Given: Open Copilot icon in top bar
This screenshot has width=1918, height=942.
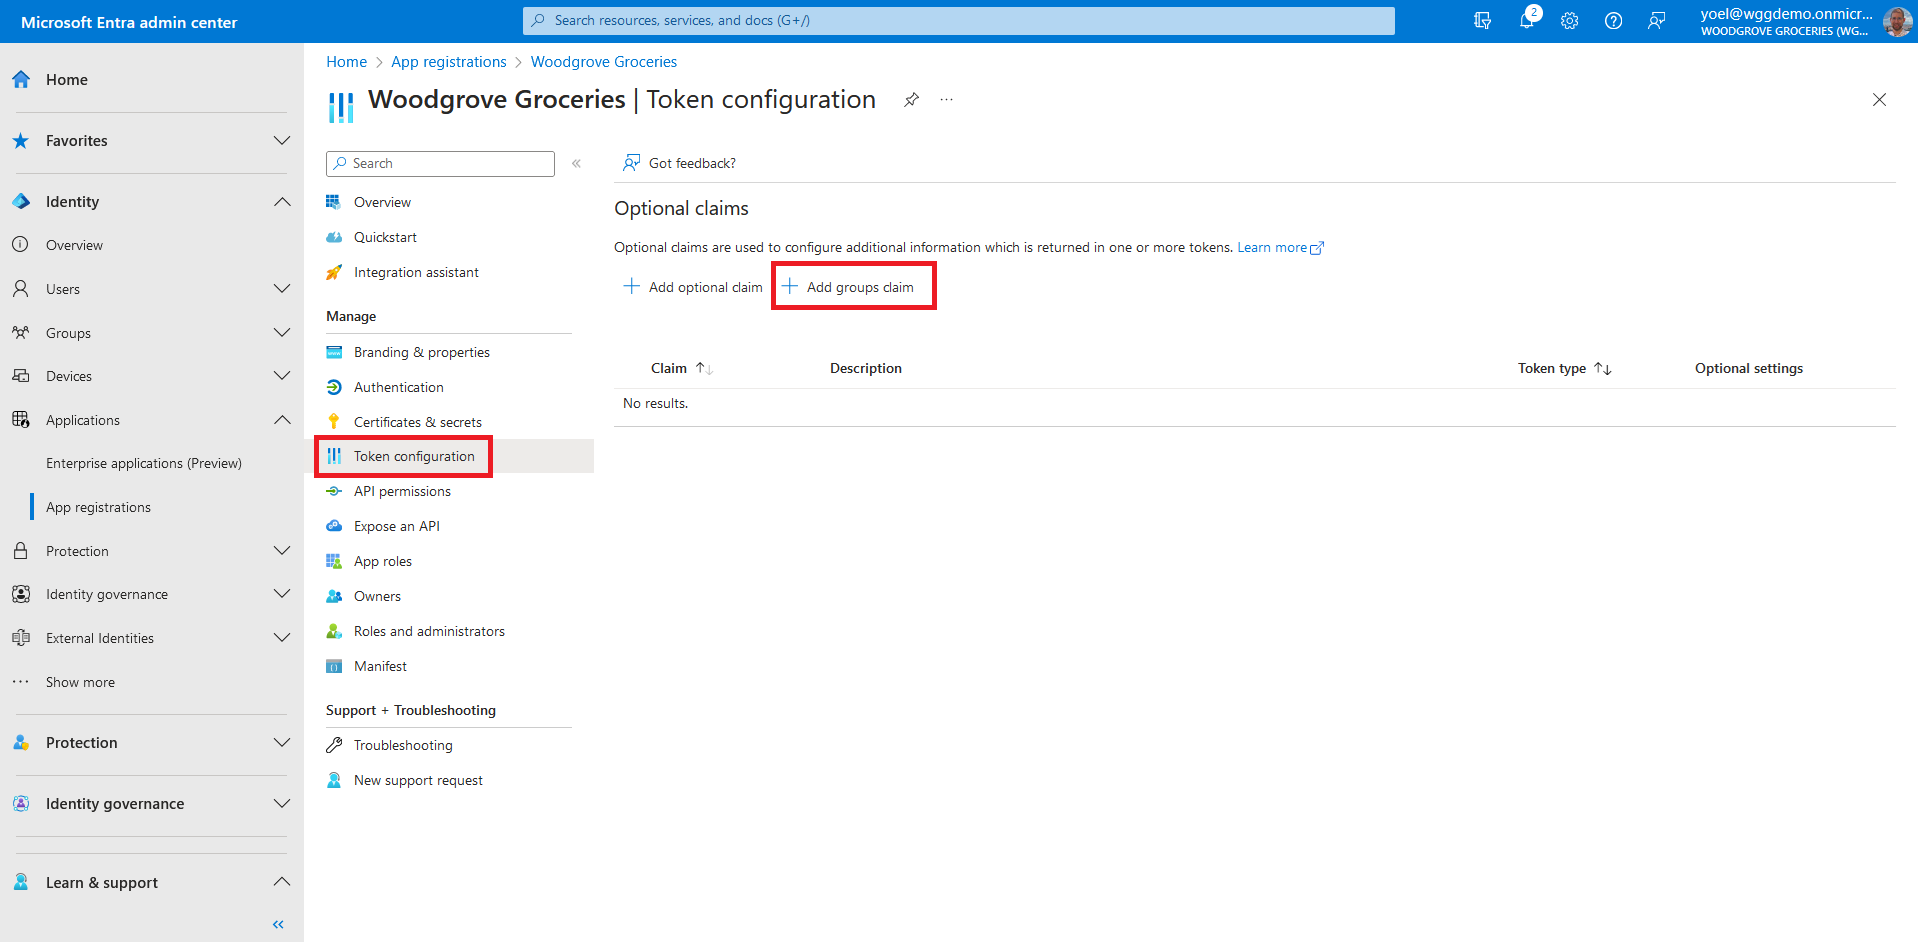Looking at the screenshot, I should 1482,21.
